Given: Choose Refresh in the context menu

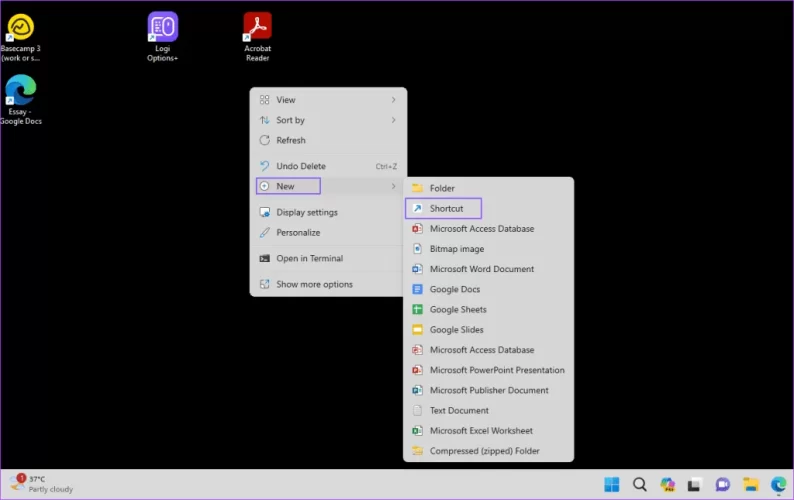Looking at the screenshot, I should point(291,141).
